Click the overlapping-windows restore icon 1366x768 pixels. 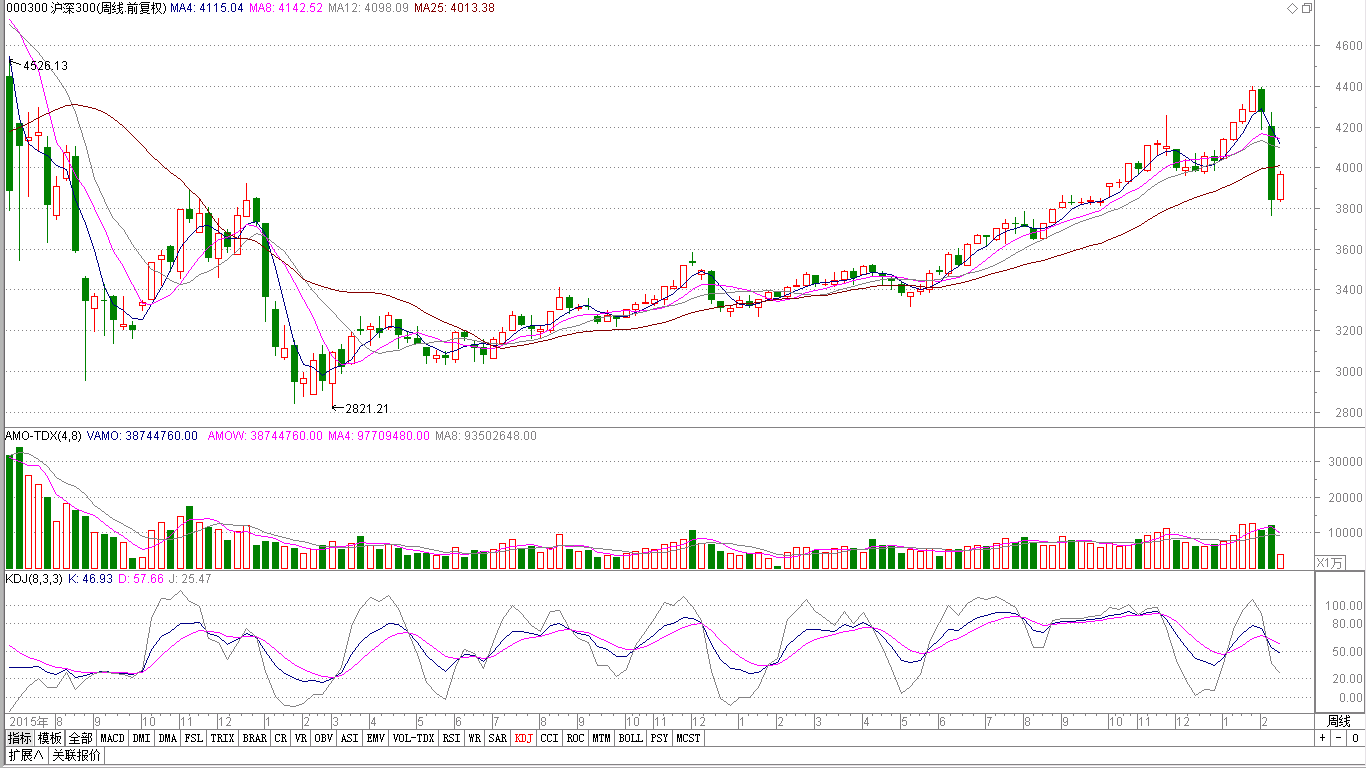coord(1307,8)
